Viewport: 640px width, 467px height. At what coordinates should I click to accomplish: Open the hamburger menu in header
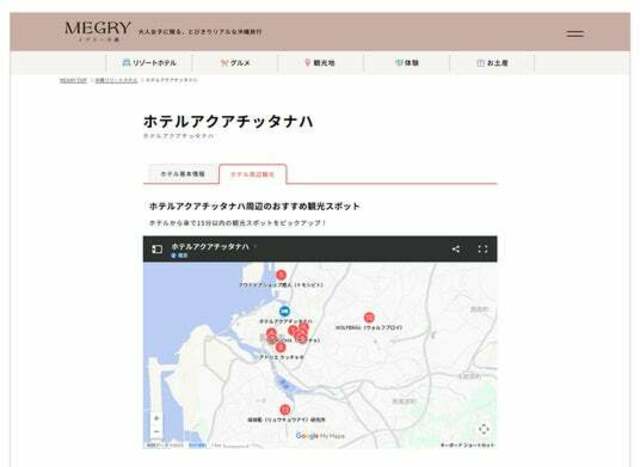click(x=575, y=34)
